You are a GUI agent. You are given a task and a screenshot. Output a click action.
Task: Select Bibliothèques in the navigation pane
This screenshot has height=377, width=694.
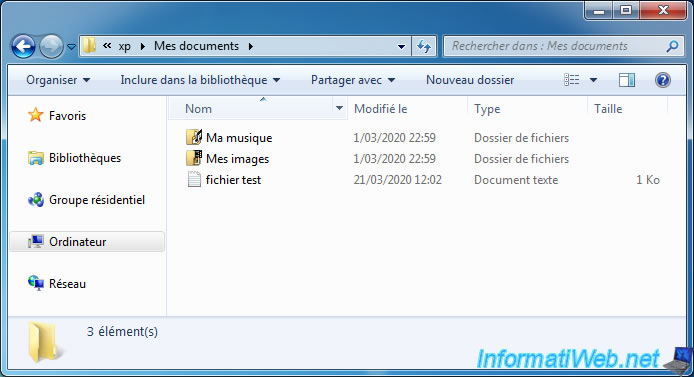coord(85,158)
